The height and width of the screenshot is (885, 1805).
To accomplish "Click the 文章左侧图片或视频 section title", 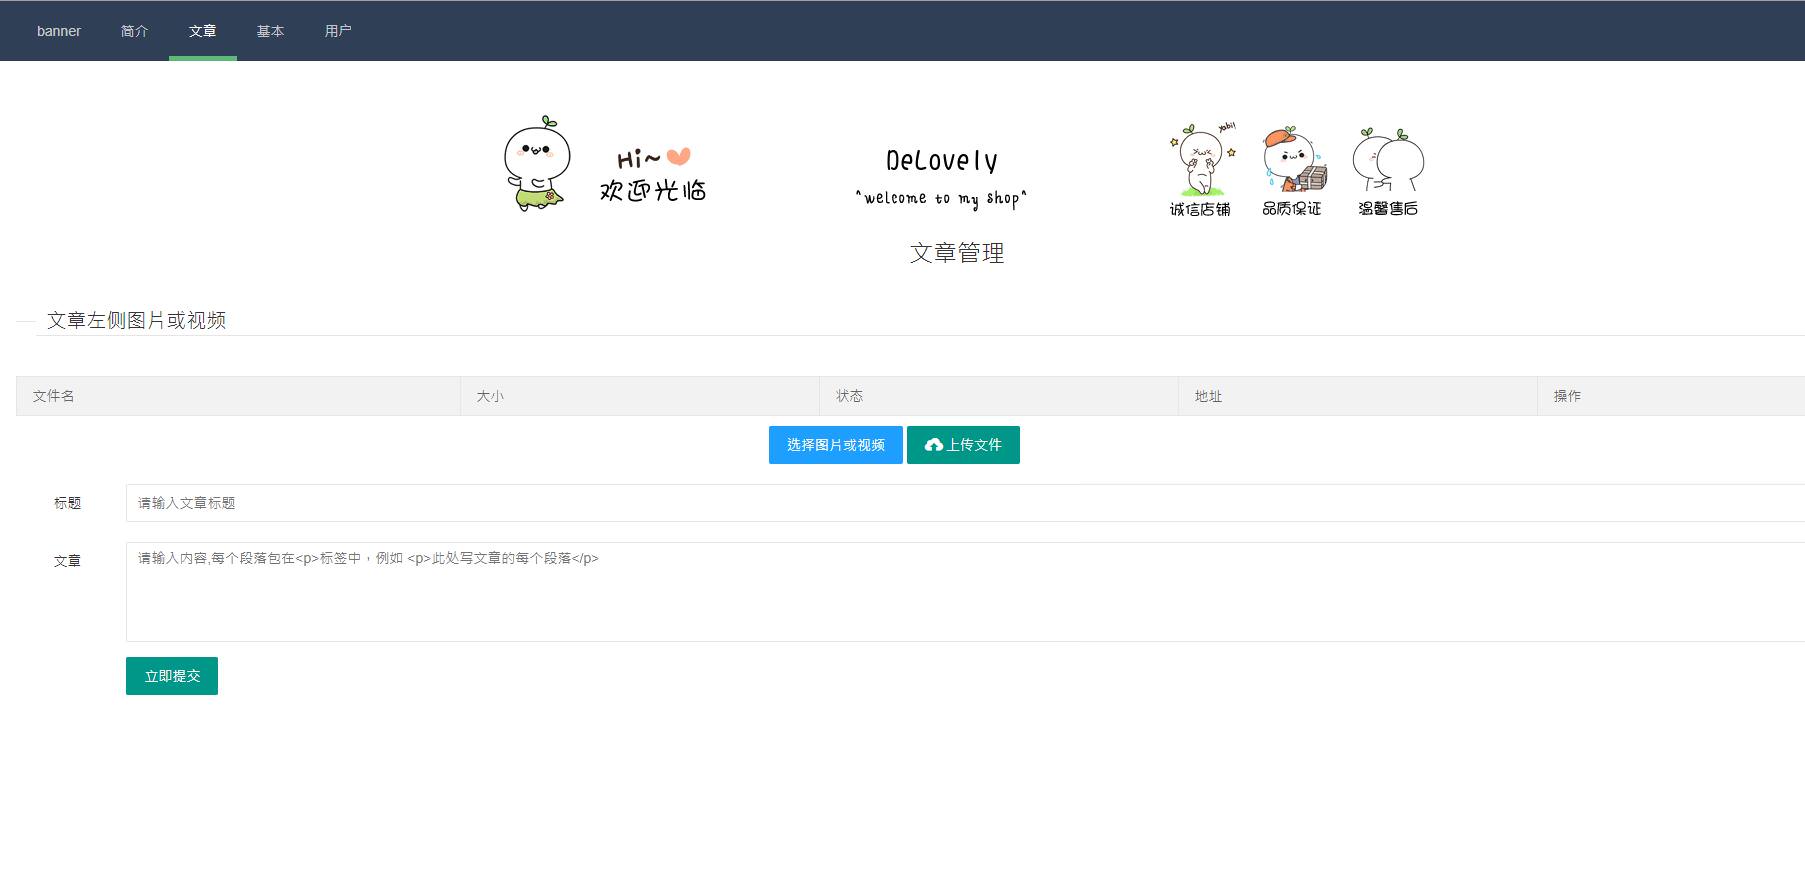I will pyautogui.click(x=136, y=320).
